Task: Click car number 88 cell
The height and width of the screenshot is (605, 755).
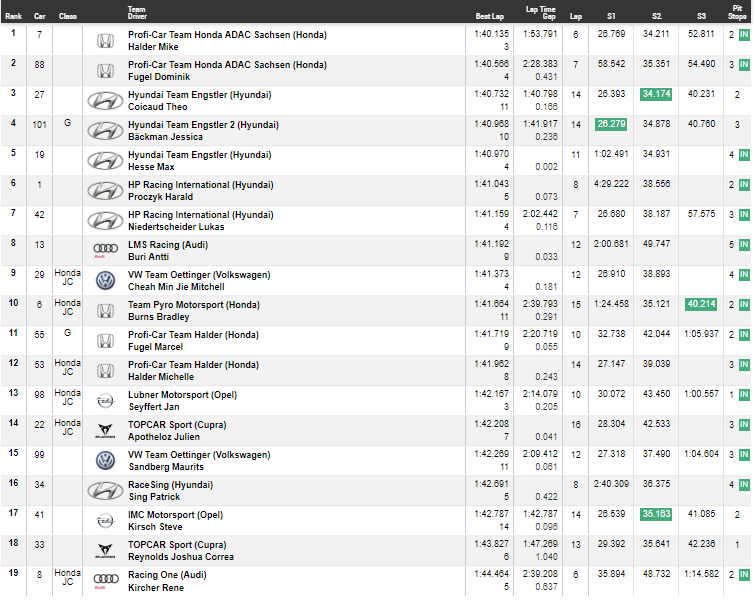Action: coord(39,65)
